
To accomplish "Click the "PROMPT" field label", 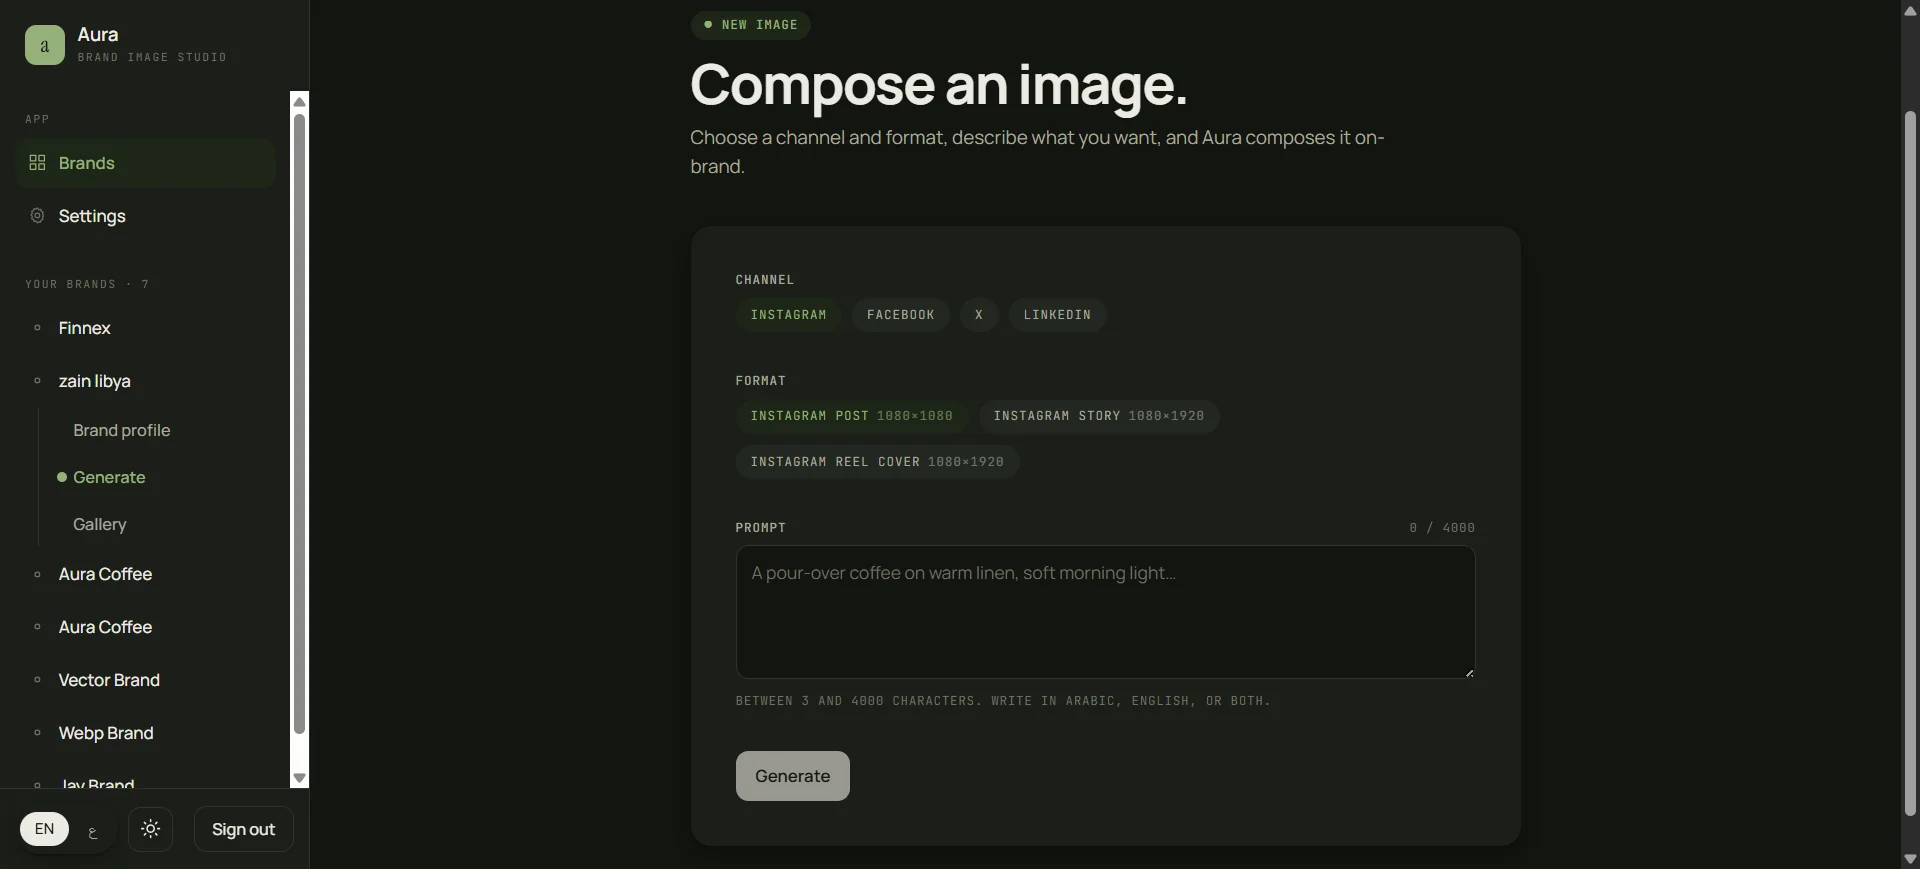I will 761,528.
